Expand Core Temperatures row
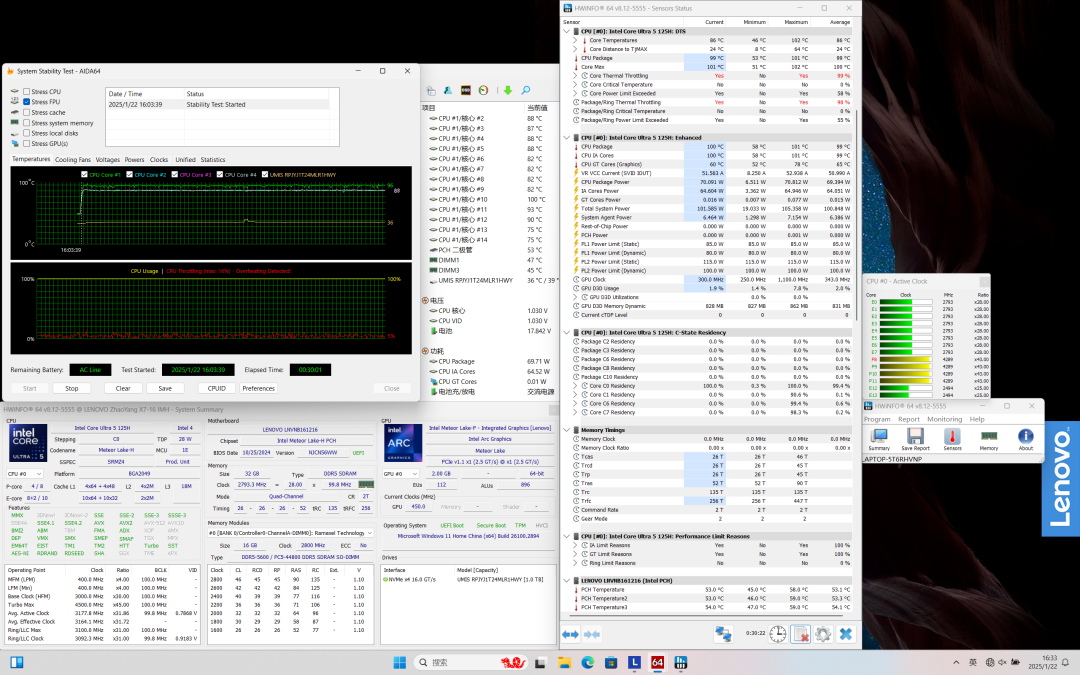 575,40
